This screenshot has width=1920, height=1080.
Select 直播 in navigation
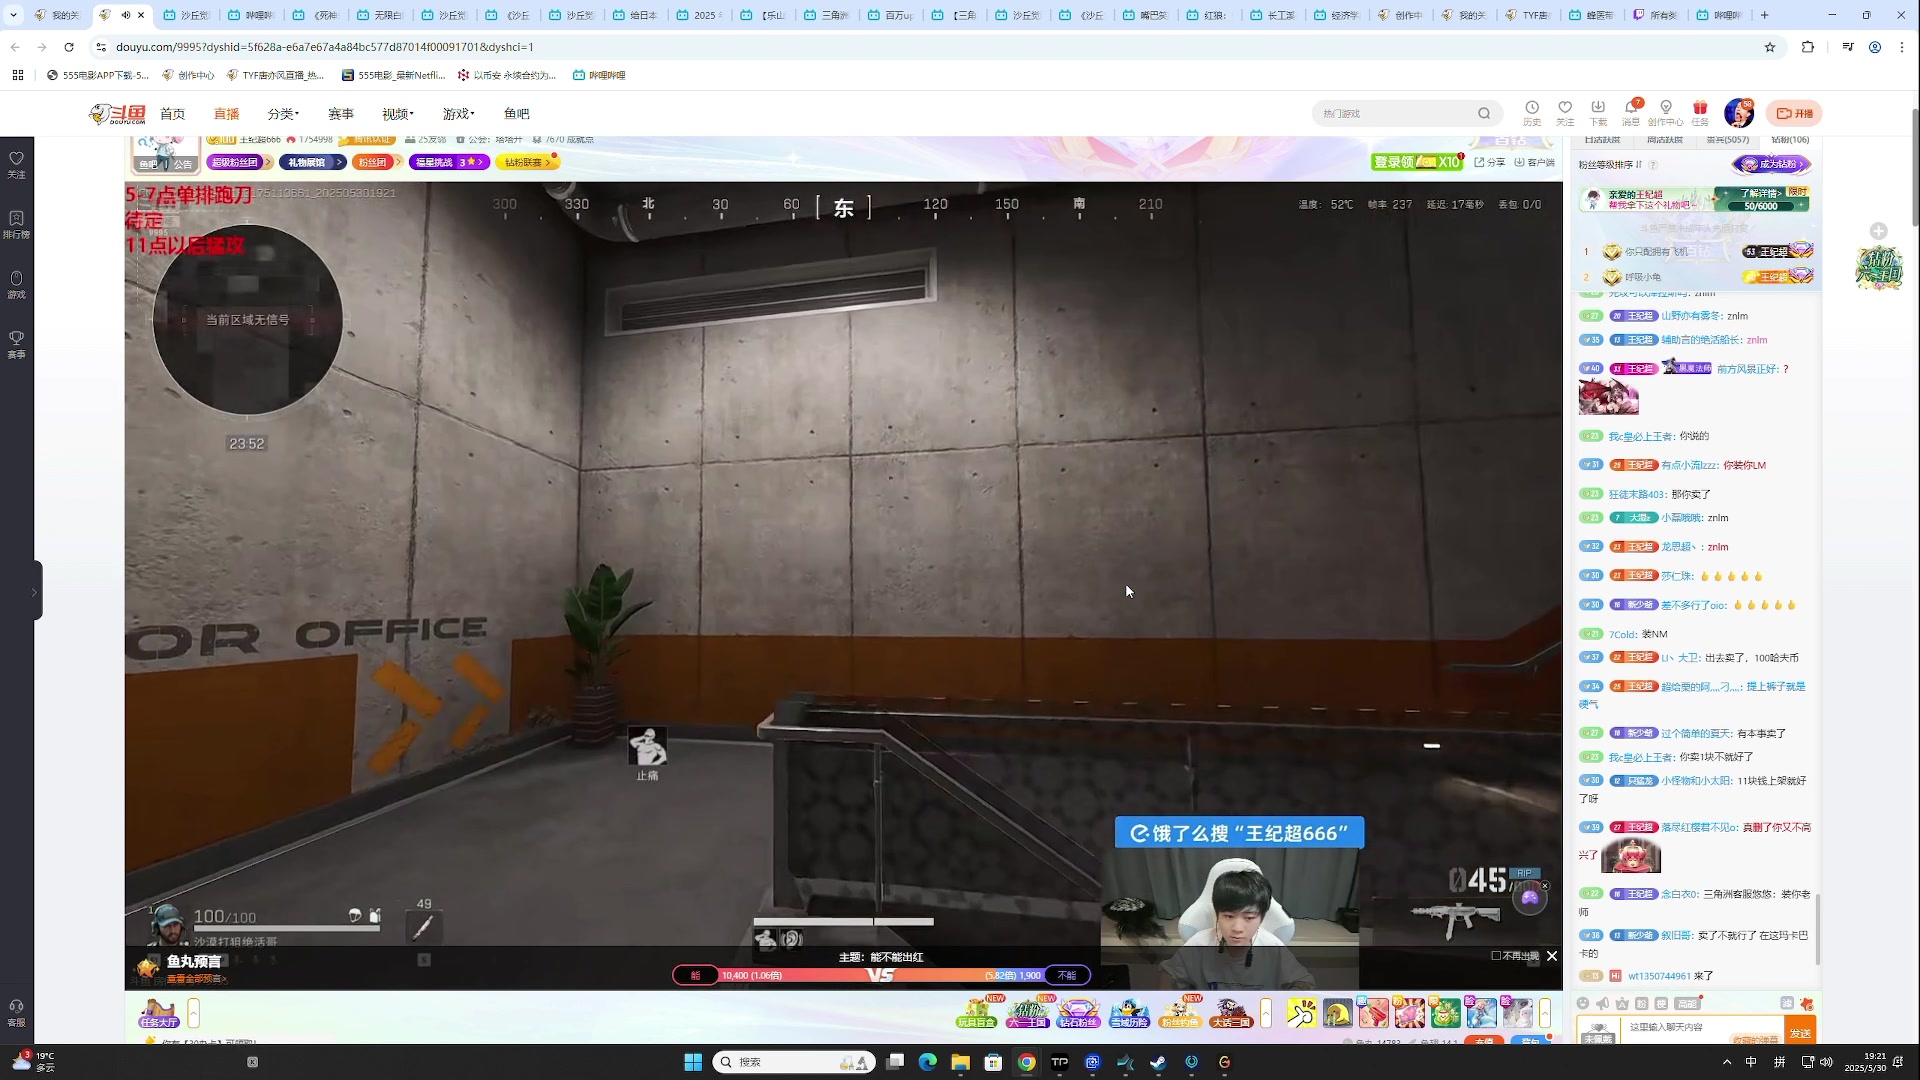coord(226,114)
